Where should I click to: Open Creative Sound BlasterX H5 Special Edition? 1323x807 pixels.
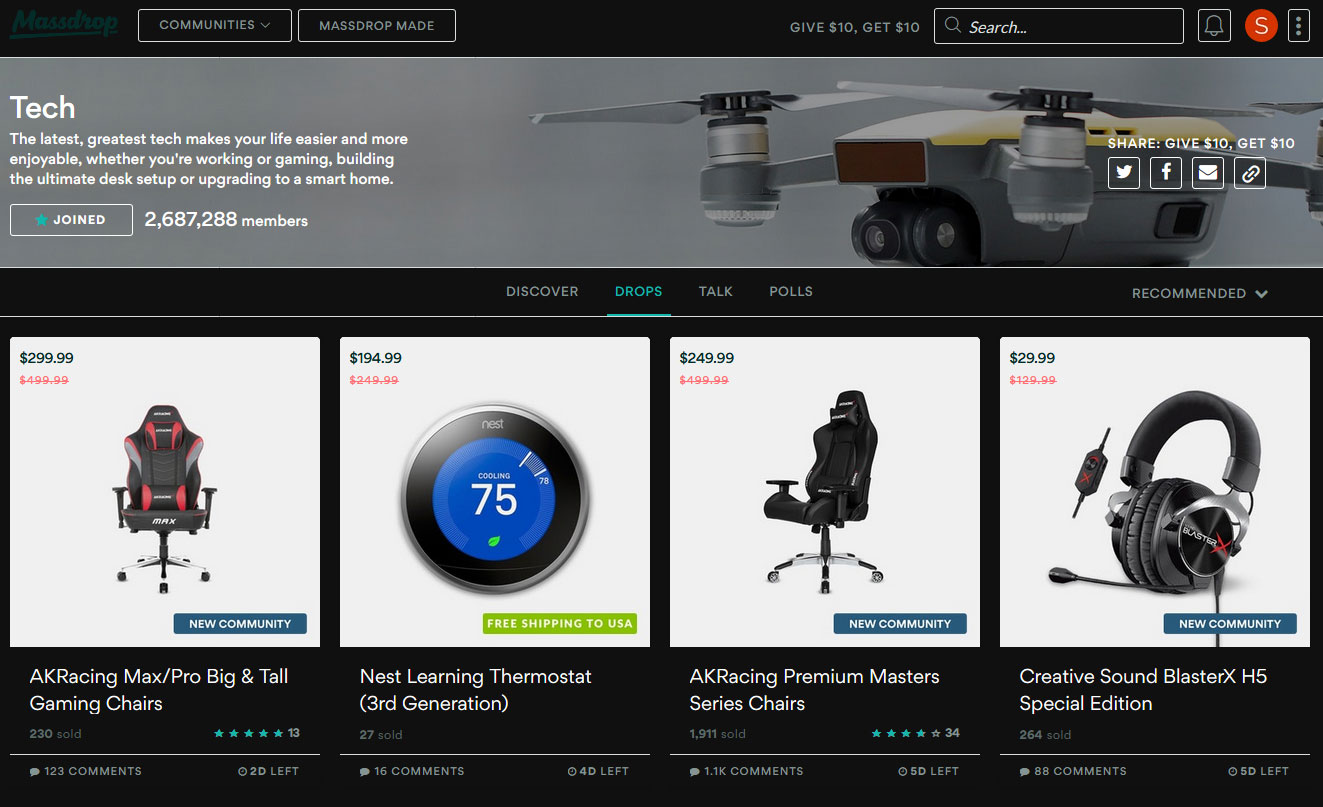[1143, 690]
